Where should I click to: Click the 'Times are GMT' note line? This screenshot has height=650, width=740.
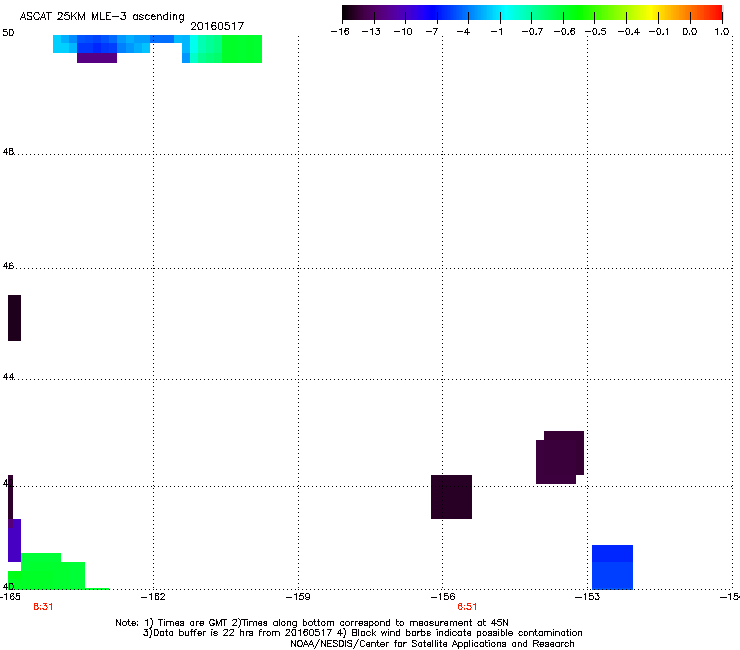click(x=312, y=623)
